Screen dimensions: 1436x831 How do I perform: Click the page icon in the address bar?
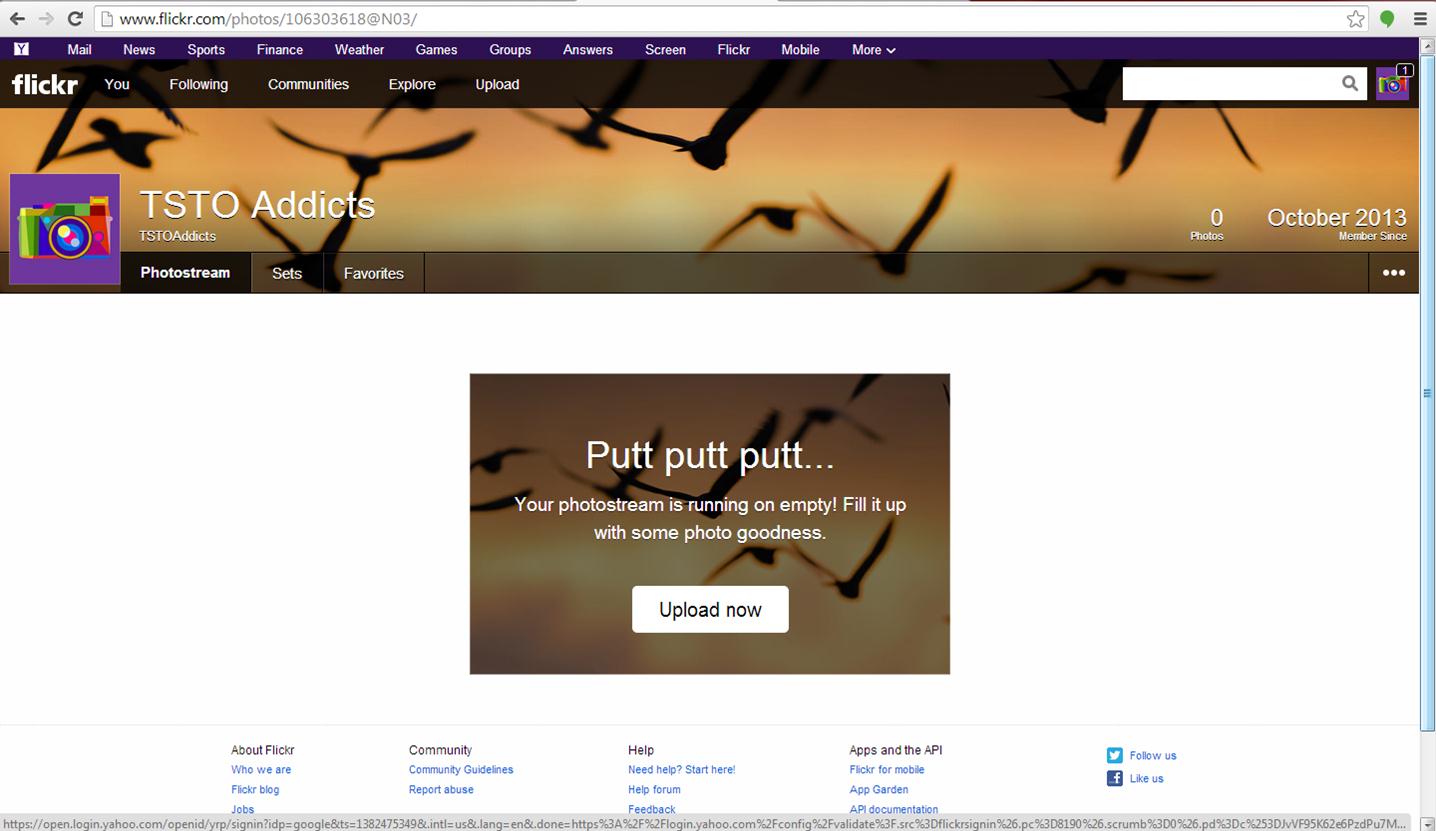click(107, 19)
